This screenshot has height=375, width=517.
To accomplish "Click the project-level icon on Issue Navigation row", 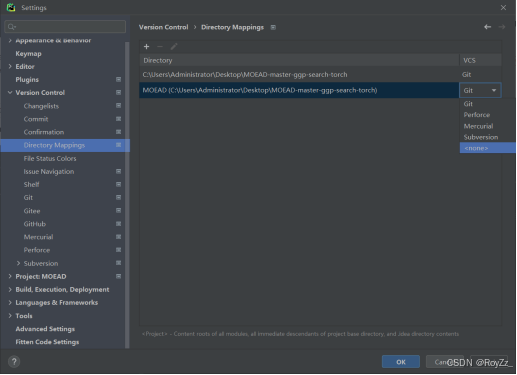I will tap(118, 171).
